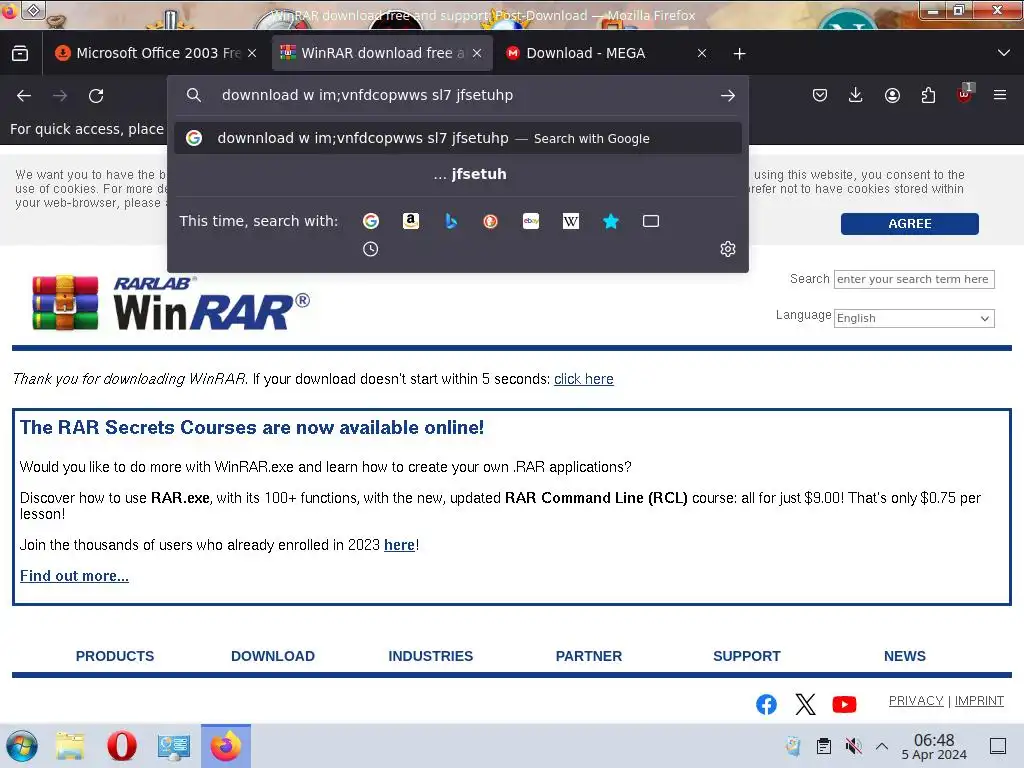Follow the 'here' enrollment link
Viewport: 1024px width, 768px height.
[399, 545]
